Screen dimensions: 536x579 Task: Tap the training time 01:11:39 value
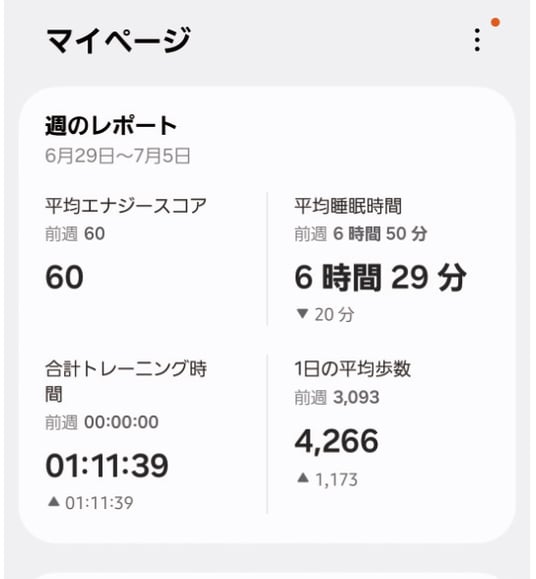click(x=107, y=466)
